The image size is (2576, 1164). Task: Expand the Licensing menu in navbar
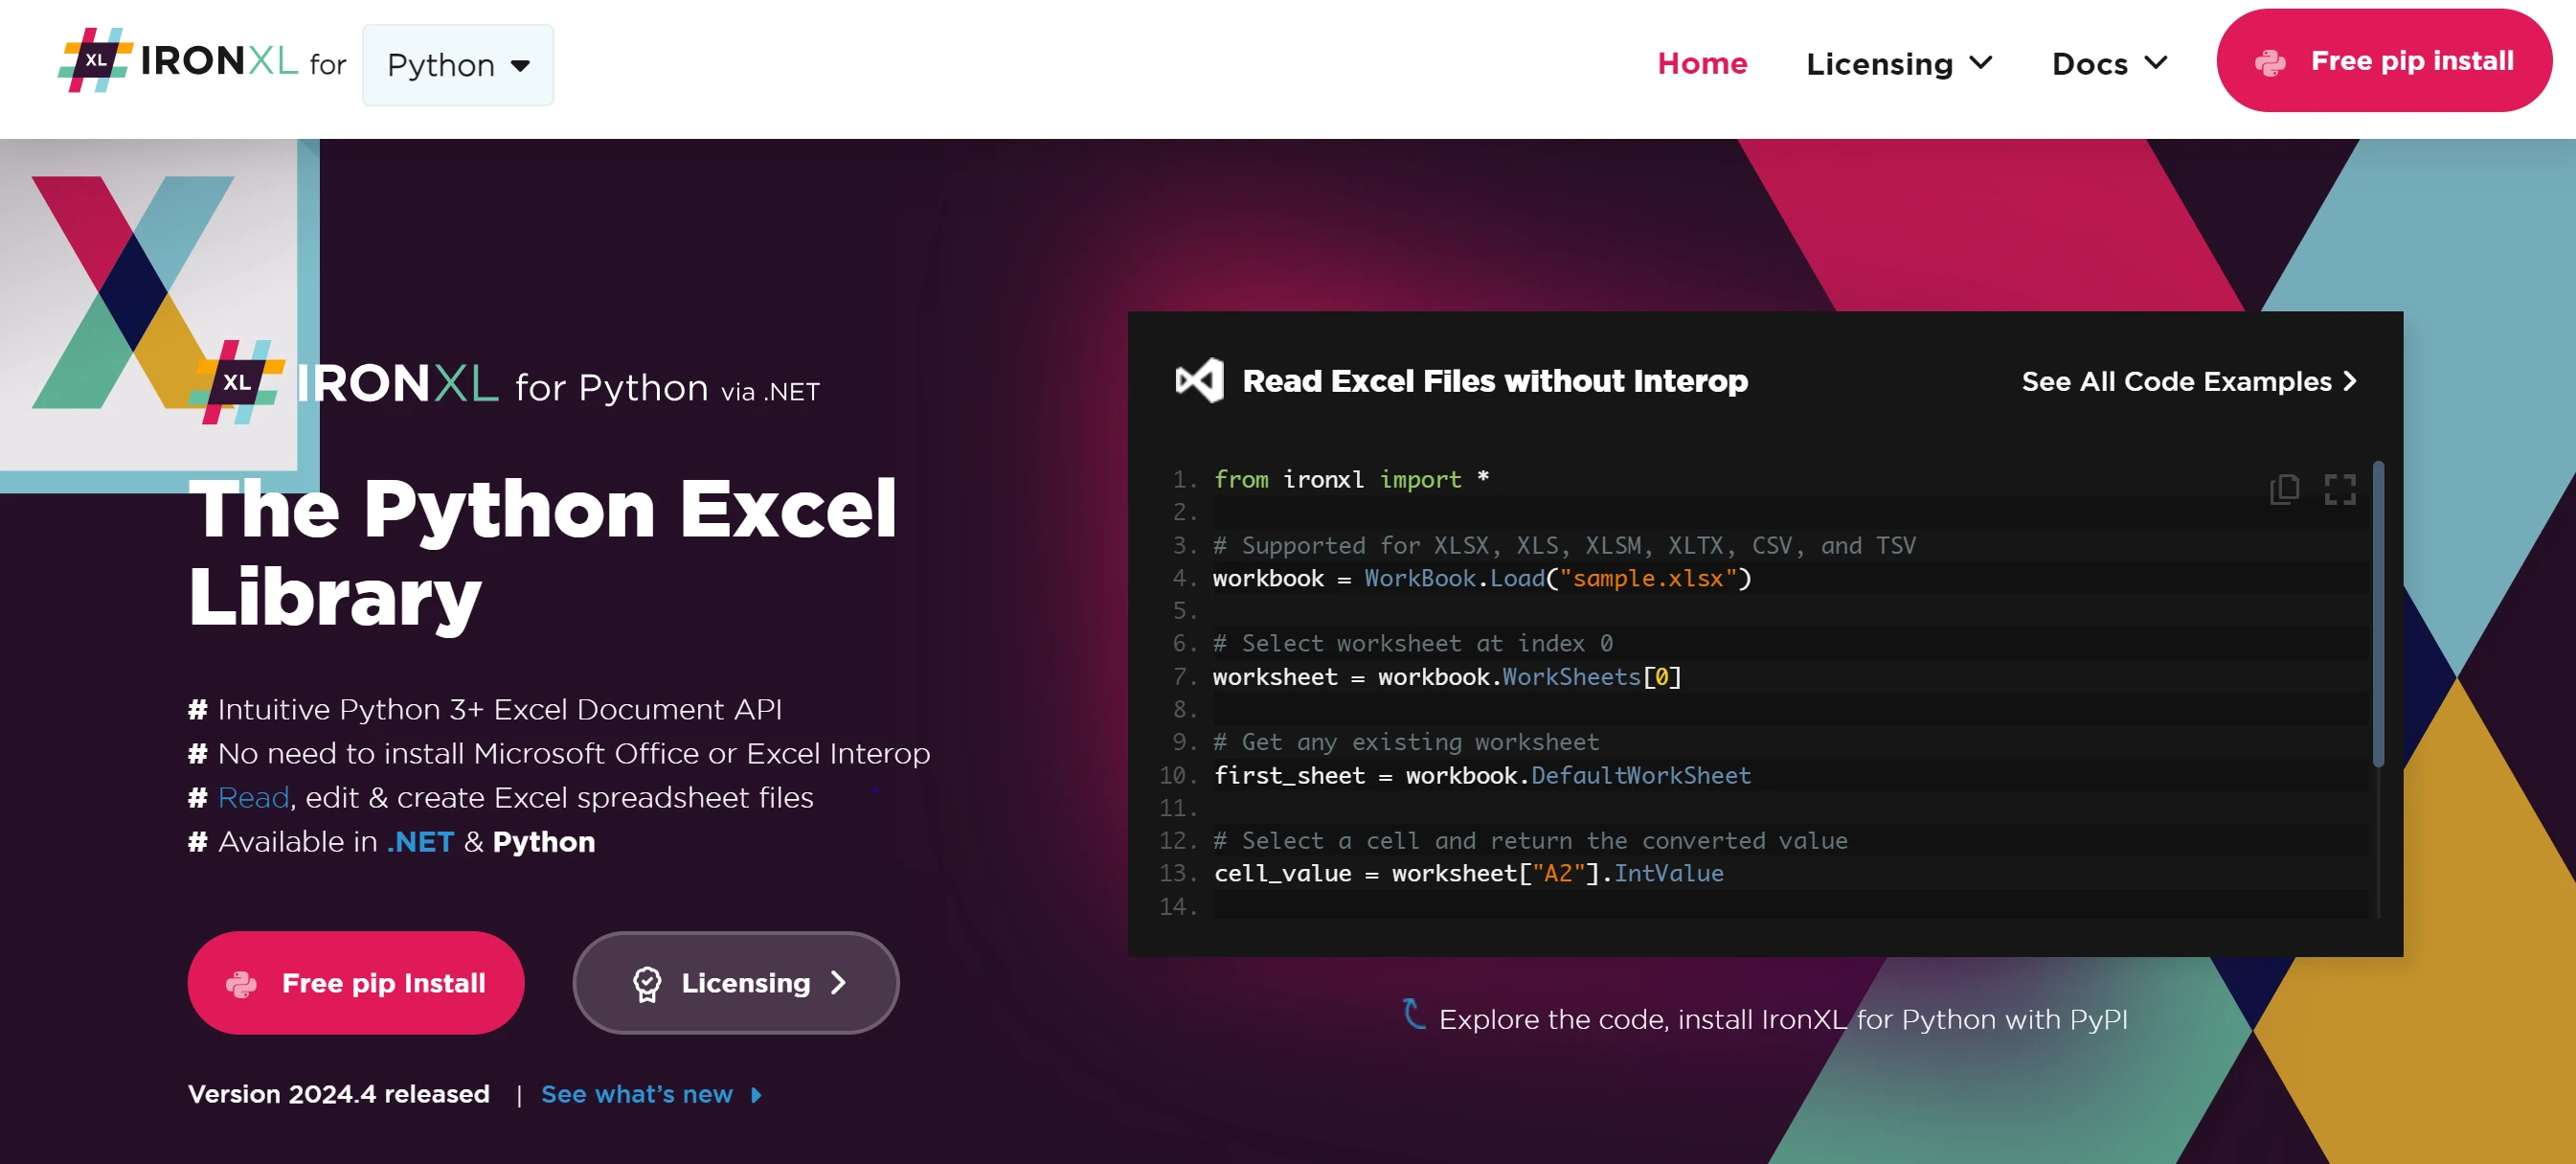[x=1898, y=64]
